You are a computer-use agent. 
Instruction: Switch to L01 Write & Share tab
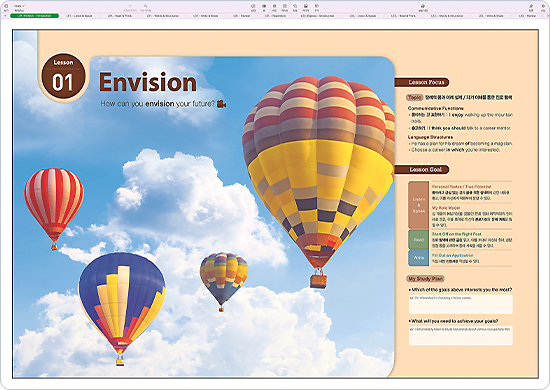pos(206,16)
